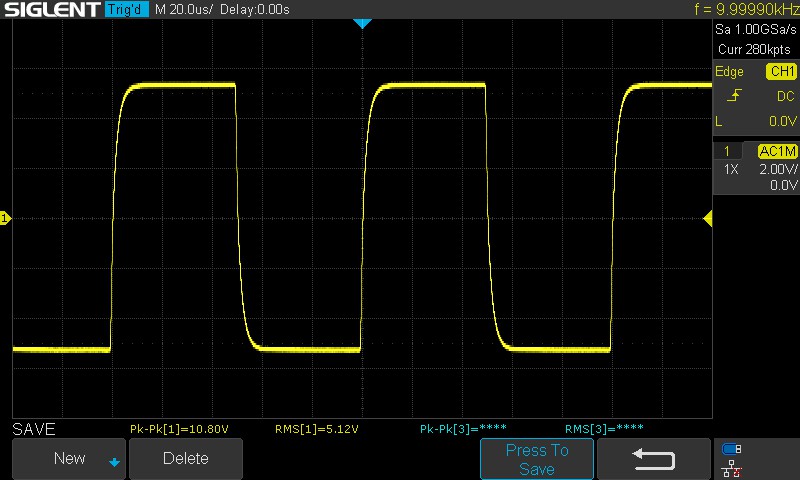Click the CH1 trigger source label

[782, 71]
